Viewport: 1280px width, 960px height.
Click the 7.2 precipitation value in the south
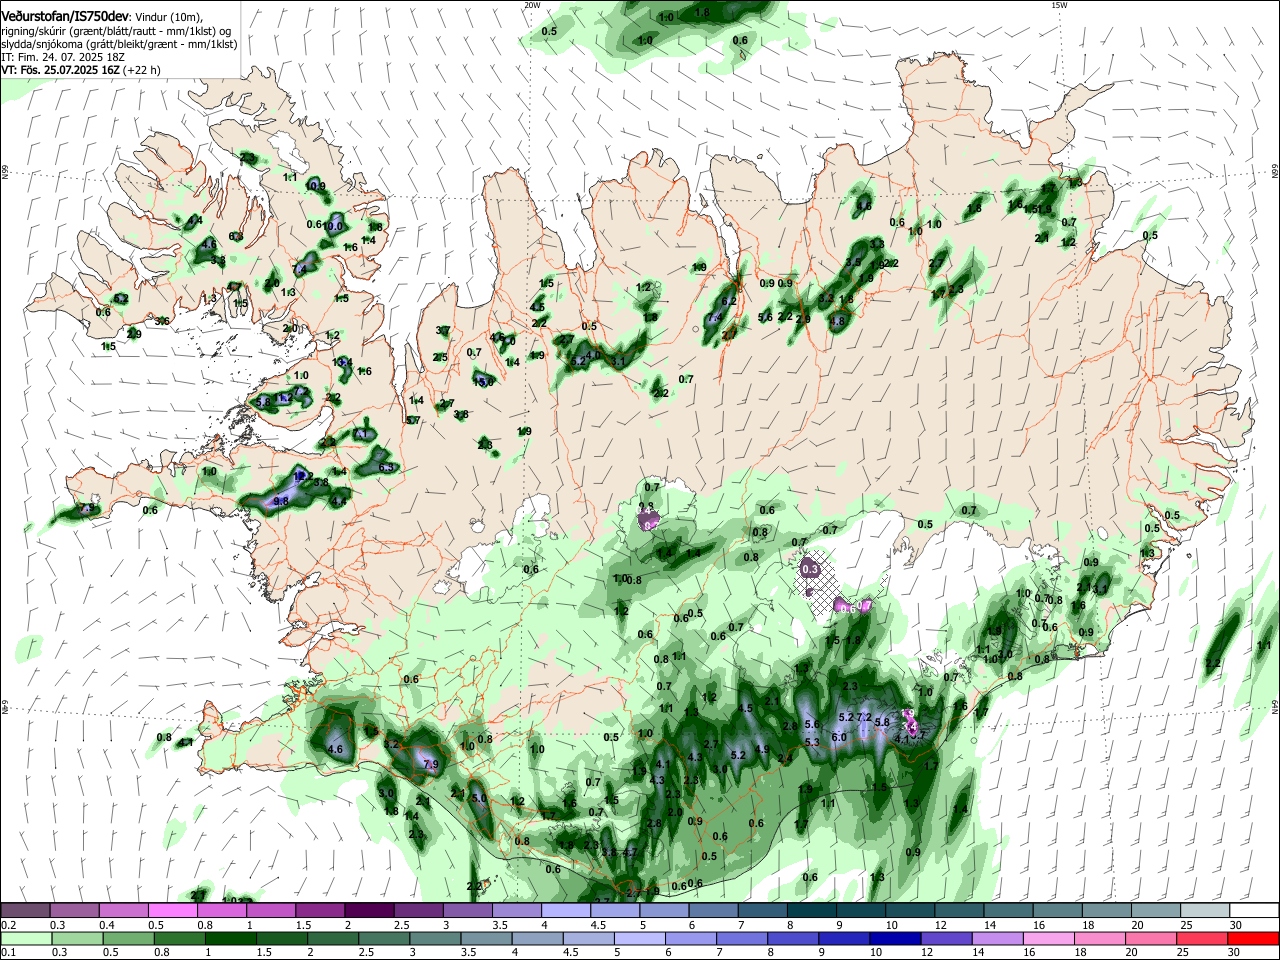click(x=865, y=717)
